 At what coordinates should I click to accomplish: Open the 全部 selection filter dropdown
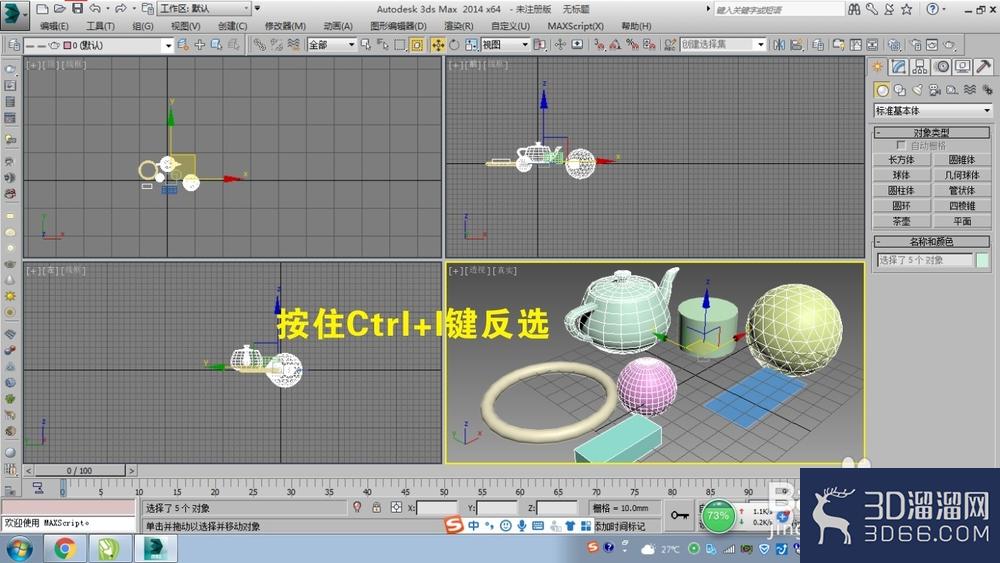331,45
